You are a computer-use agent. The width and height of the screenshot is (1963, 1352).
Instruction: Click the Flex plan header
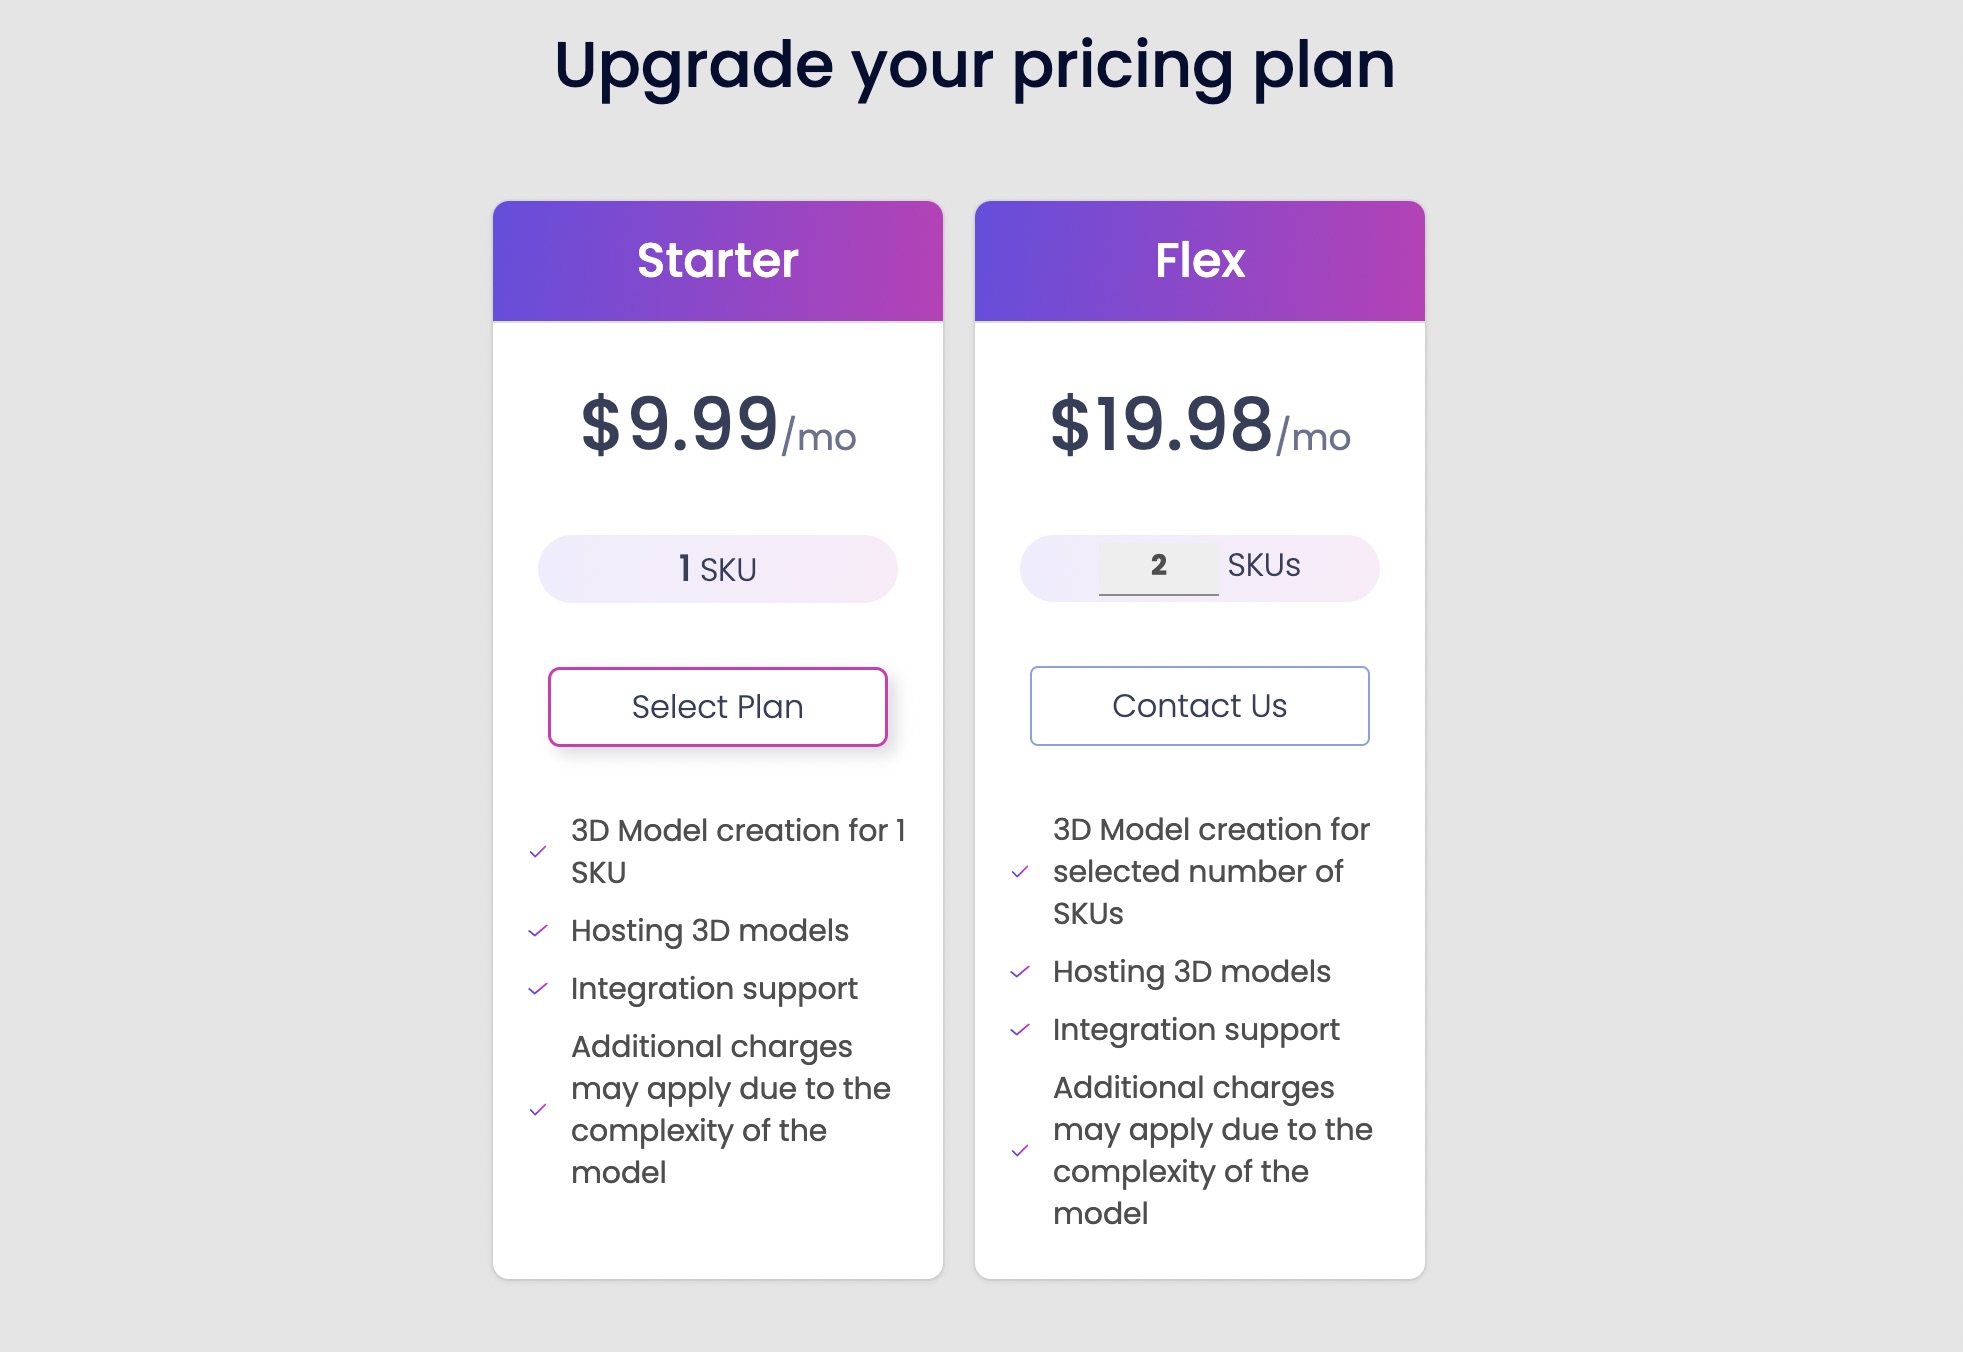tap(1199, 261)
